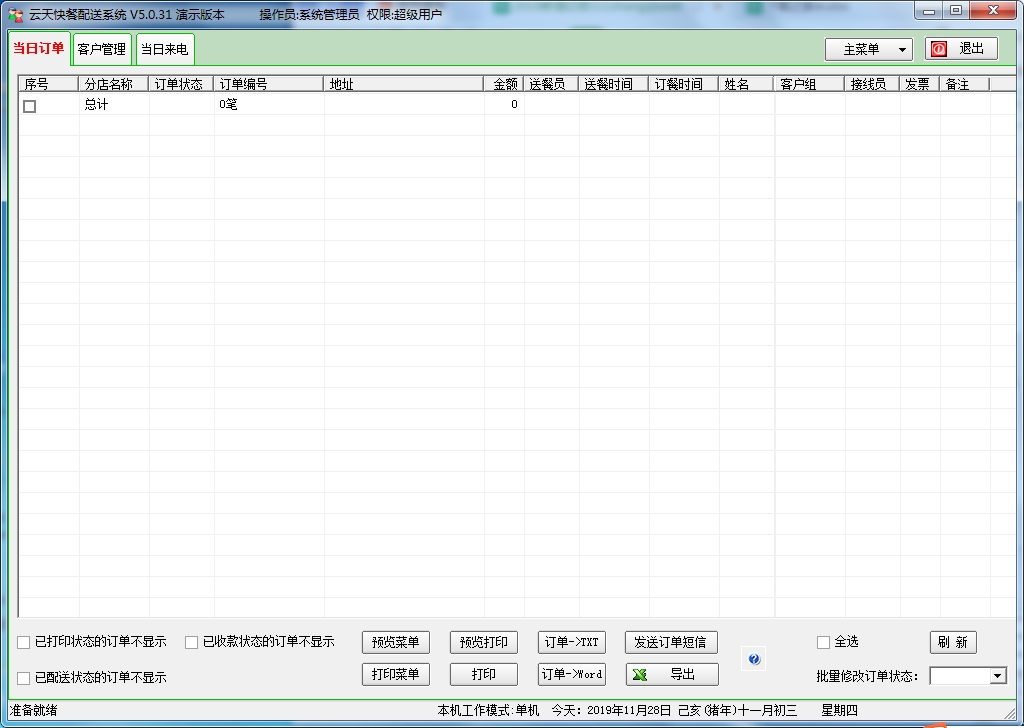Toggle 已打印状态的订单不显示 checkbox
1024x728 pixels.
(24, 642)
